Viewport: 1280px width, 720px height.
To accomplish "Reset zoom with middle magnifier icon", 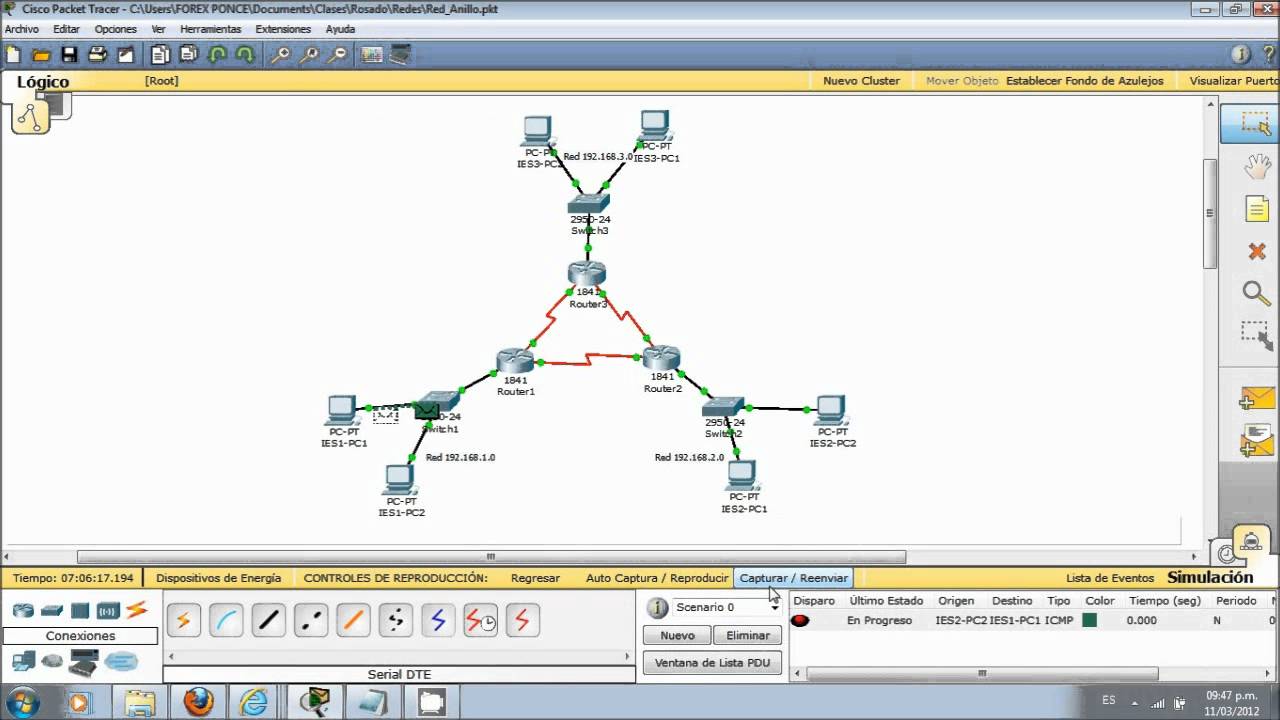I will click(x=309, y=55).
